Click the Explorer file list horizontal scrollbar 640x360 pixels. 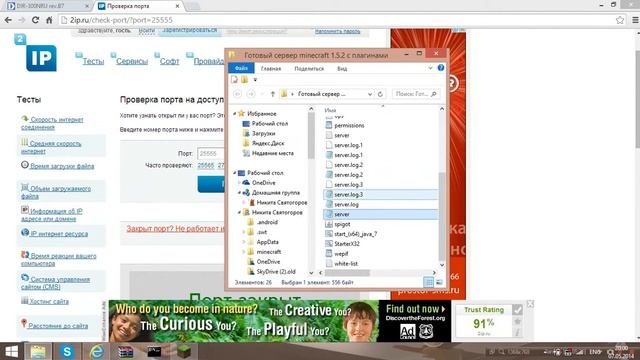point(347,273)
